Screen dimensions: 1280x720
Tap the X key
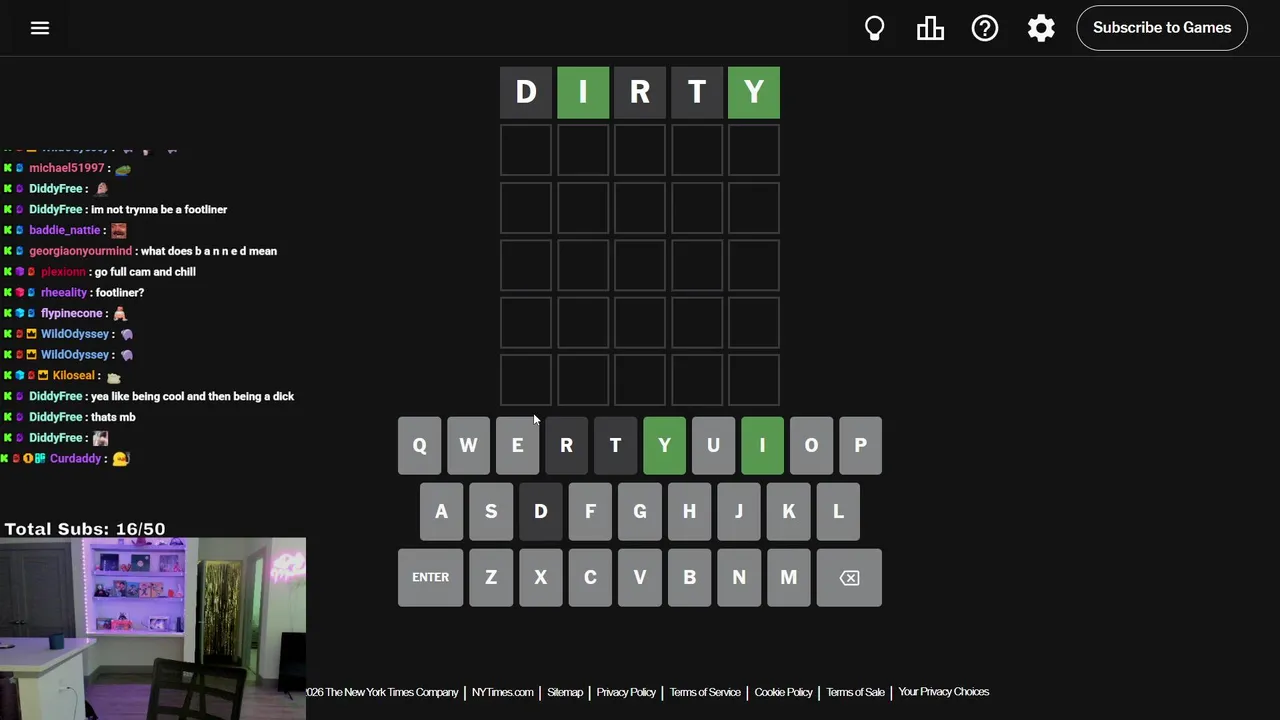coord(541,578)
